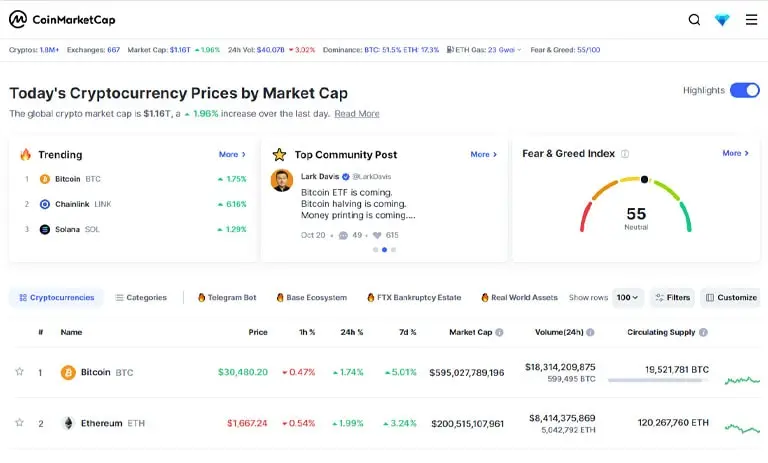Click the comments icon showing 49
The width and height of the screenshot is (768, 463).
pos(343,235)
